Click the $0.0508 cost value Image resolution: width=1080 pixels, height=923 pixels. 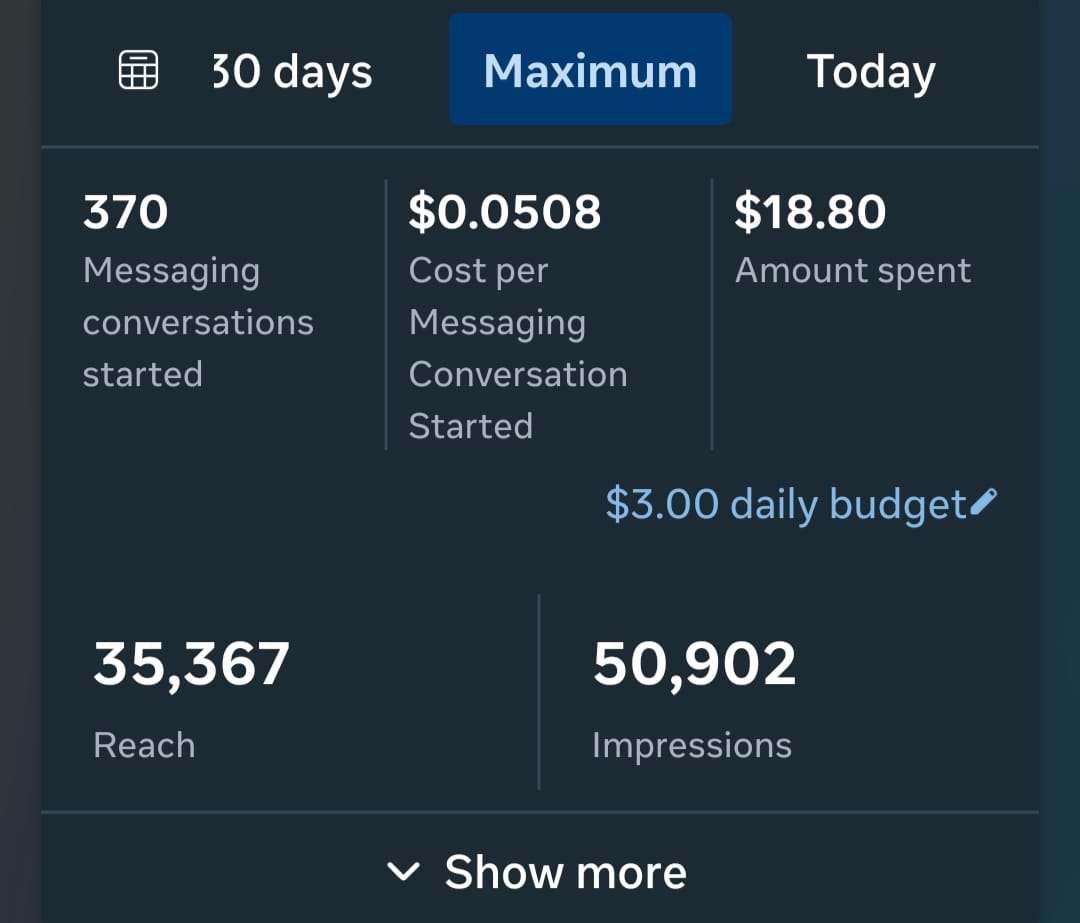(x=505, y=212)
